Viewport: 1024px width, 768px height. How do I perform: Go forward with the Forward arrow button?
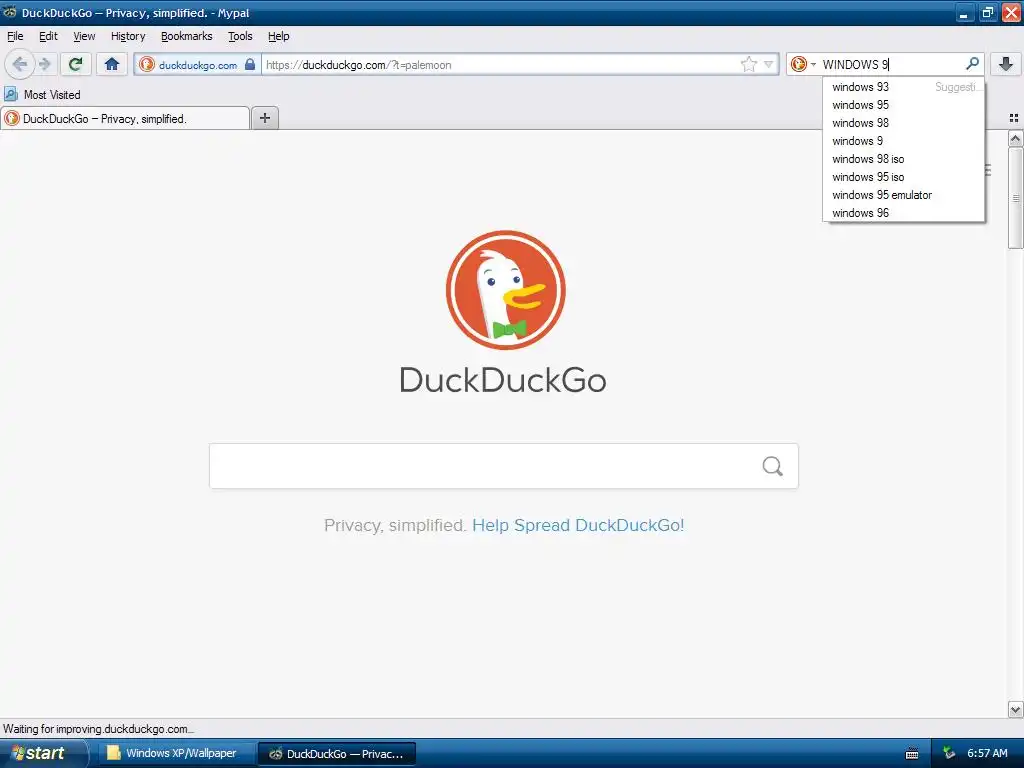pos(45,64)
